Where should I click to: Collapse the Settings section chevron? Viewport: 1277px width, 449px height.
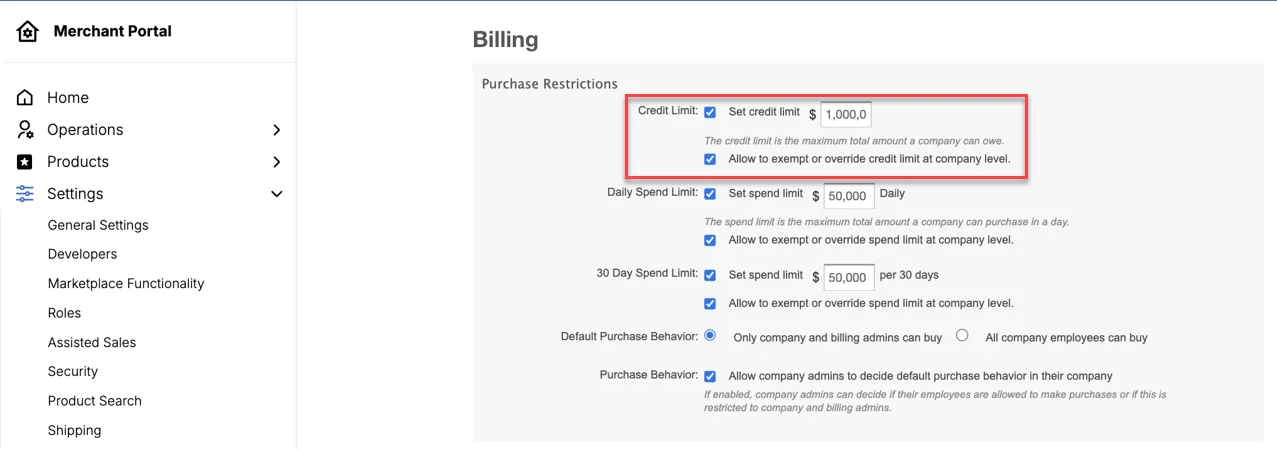[277, 194]
